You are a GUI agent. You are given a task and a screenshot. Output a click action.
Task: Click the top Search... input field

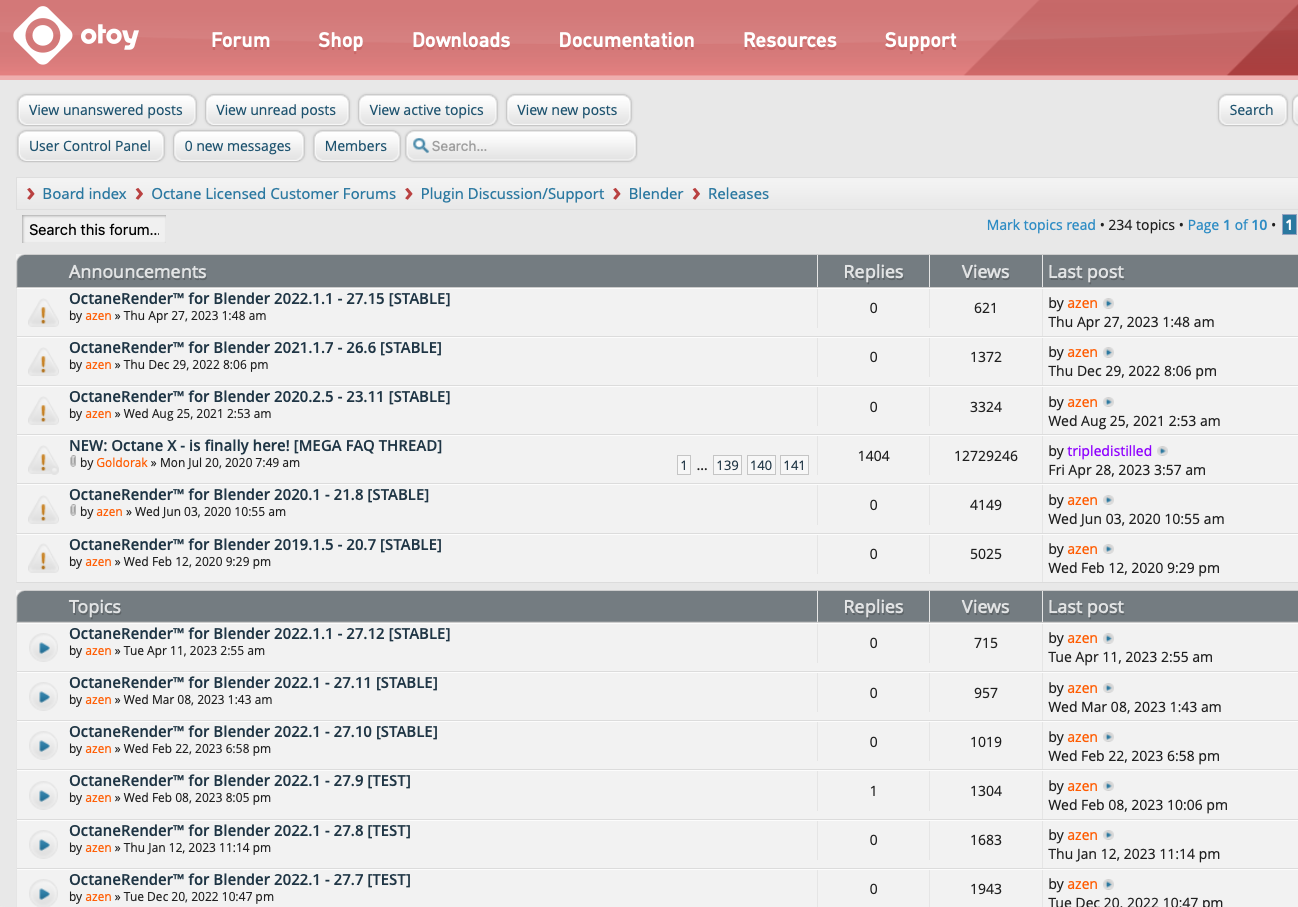pyautogui.click(x=521, y=146)
